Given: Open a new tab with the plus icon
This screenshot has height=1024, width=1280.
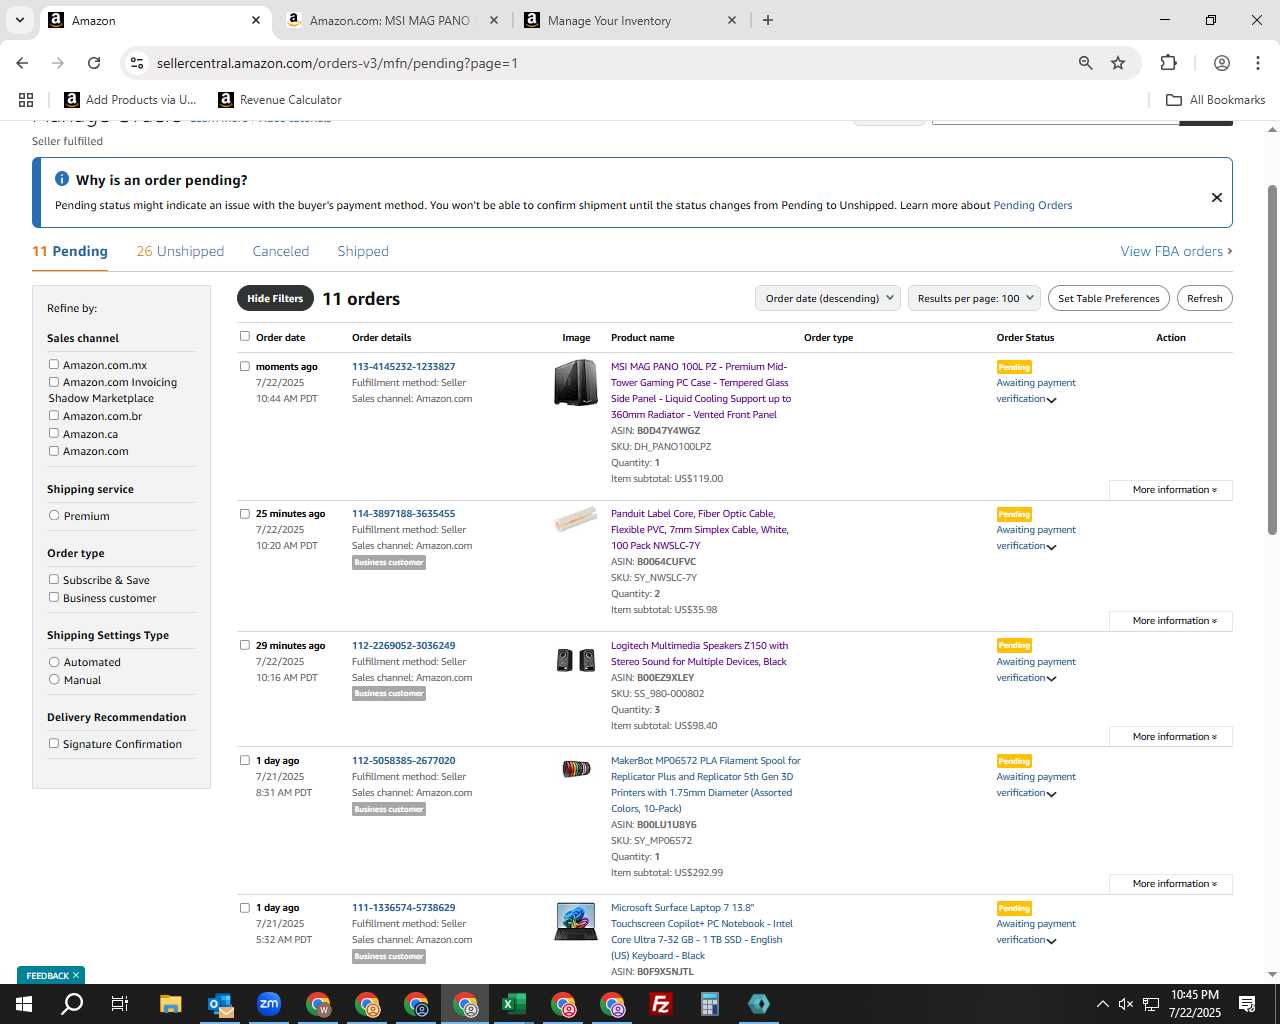Looking at the screenshot, I should coord(768,20).
